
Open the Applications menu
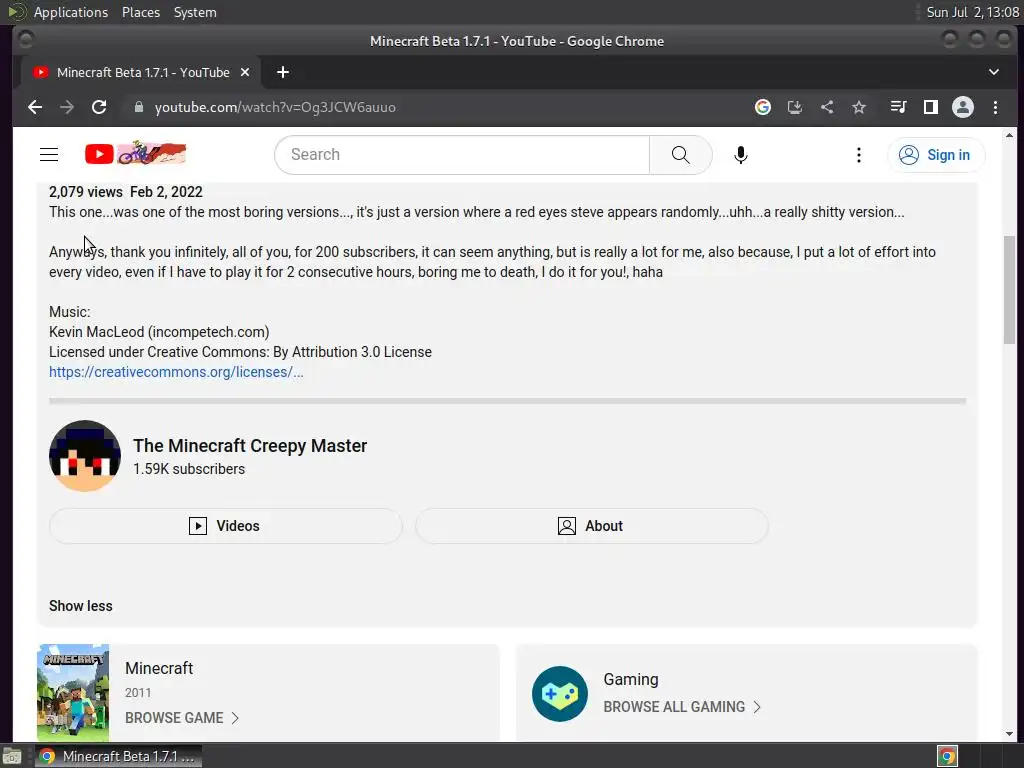(x=71, y=12)
